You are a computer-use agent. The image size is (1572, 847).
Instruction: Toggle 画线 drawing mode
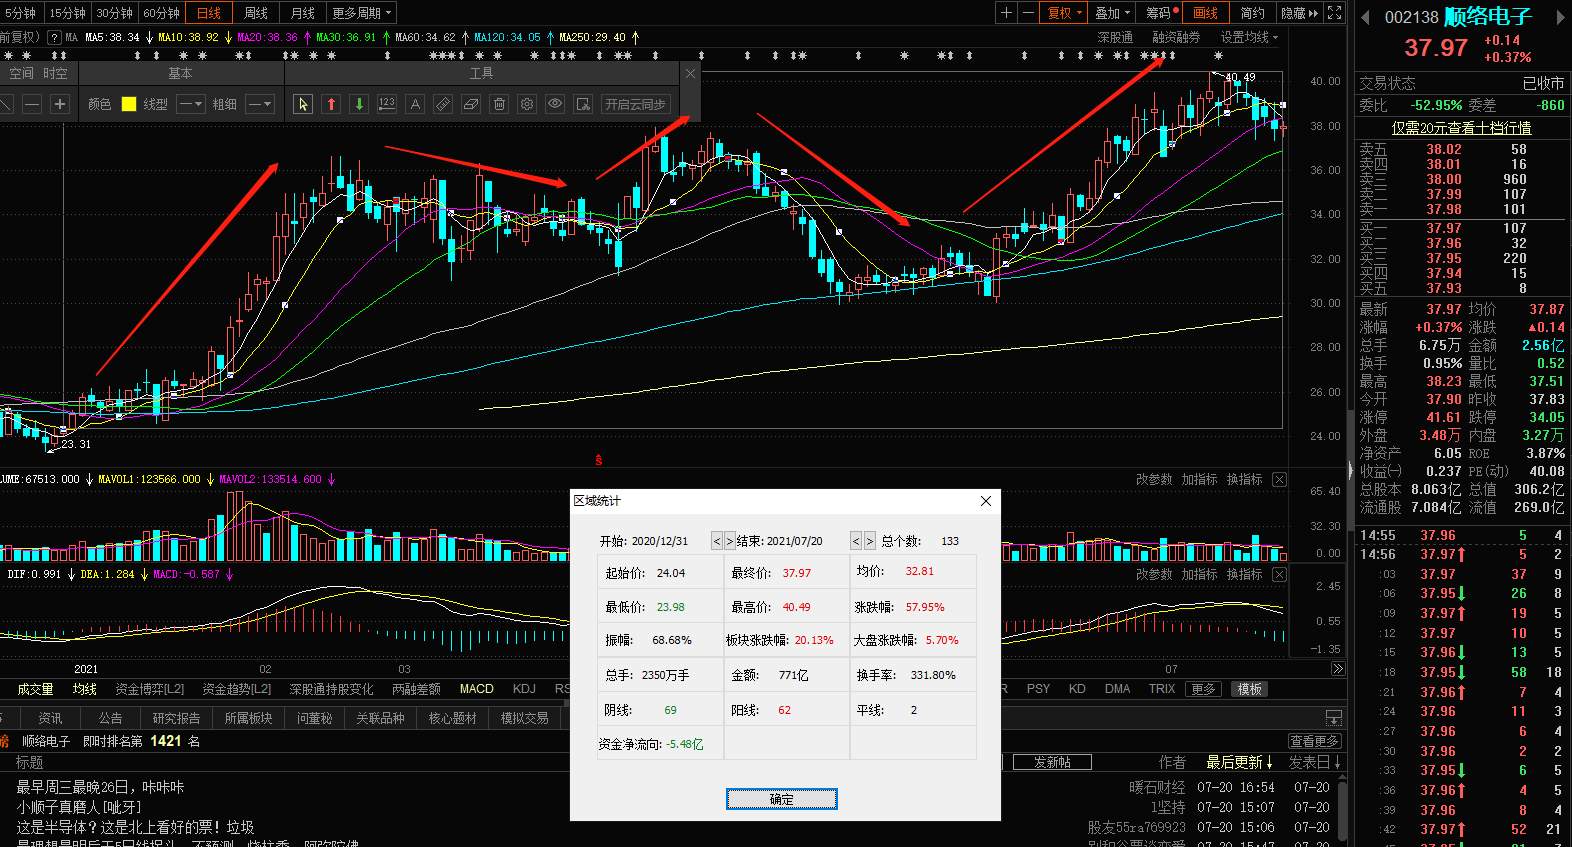point(1206,13)
